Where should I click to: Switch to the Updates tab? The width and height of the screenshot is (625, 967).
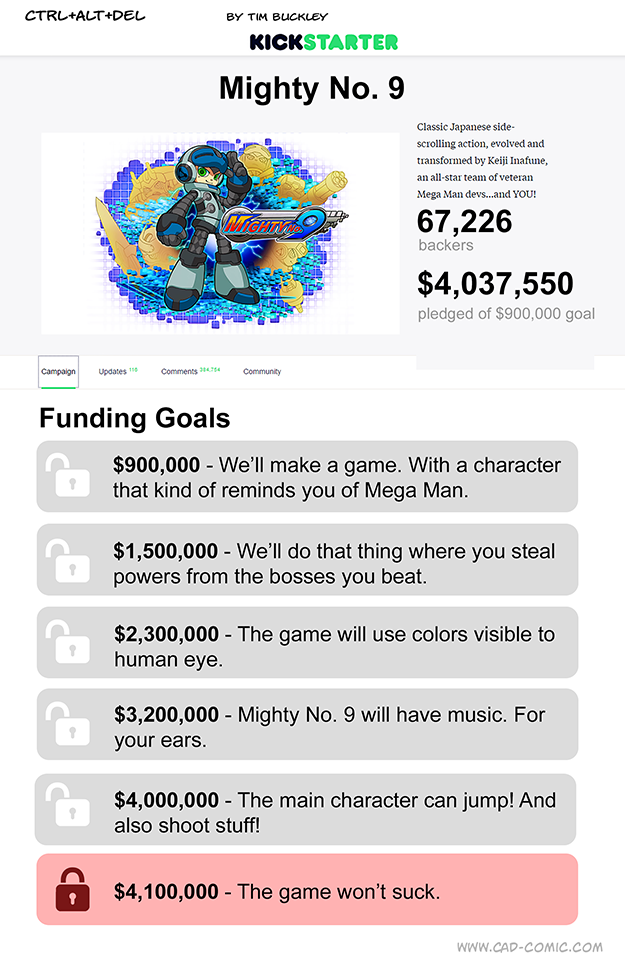click(114, 371)
